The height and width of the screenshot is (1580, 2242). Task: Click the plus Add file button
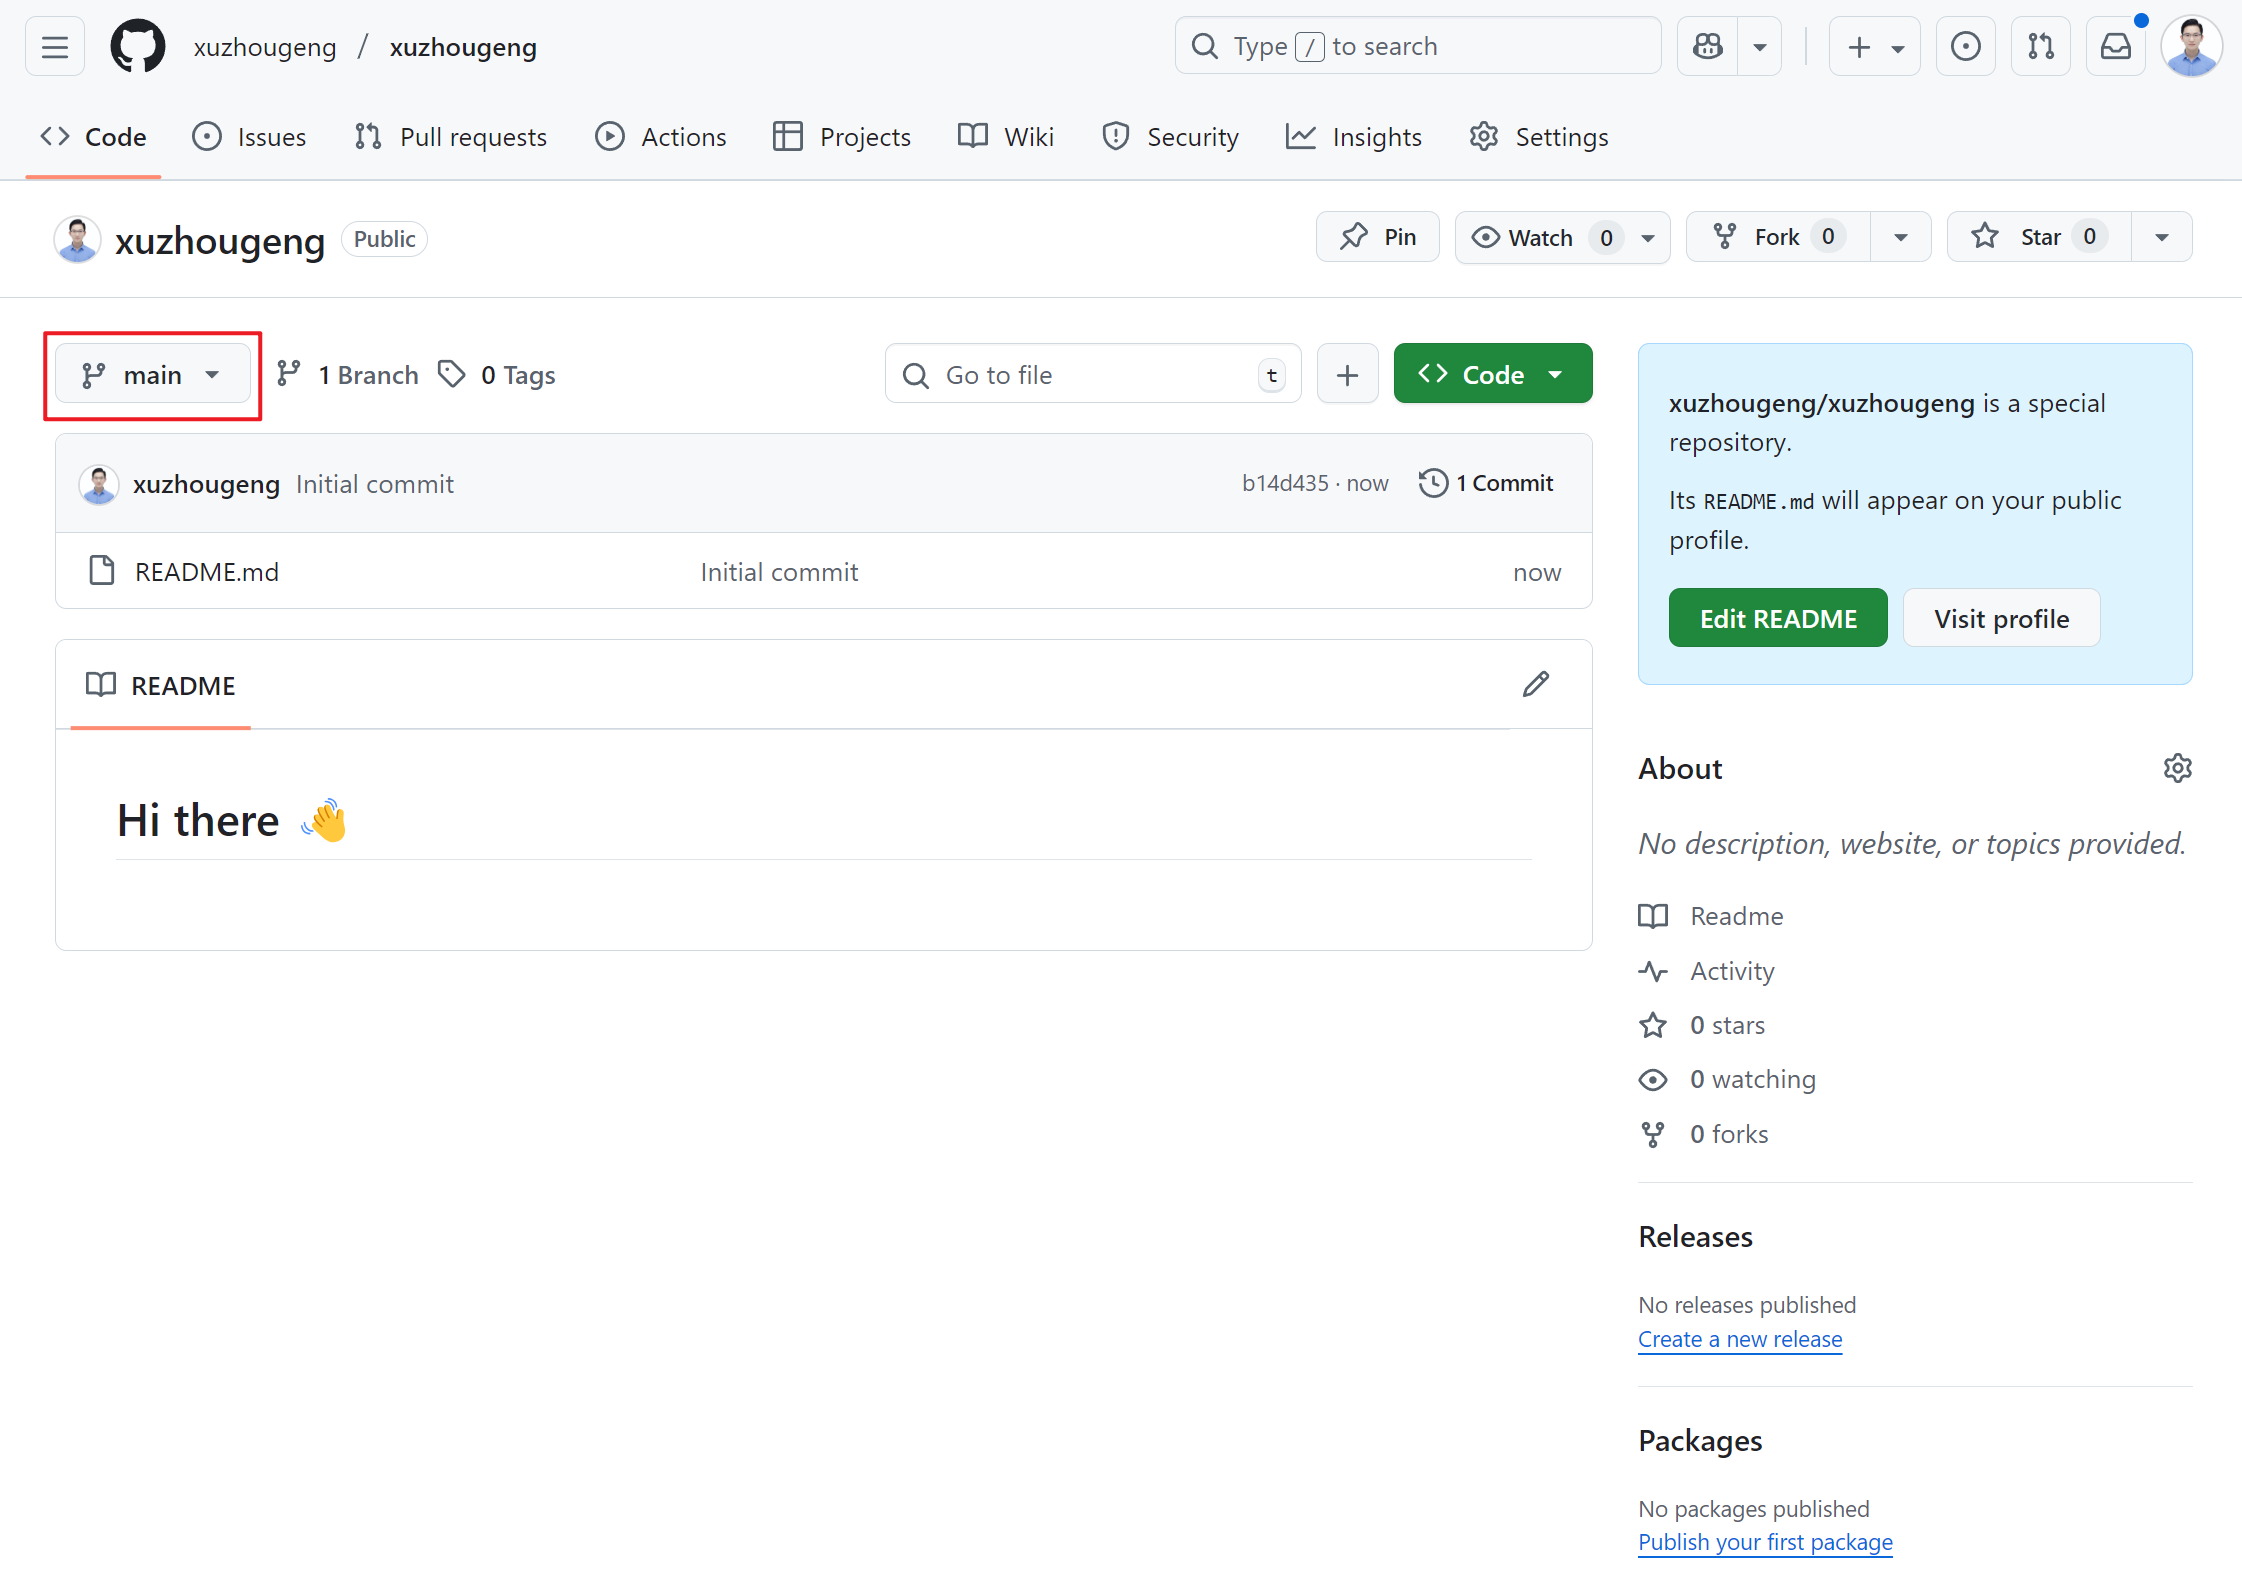click(1347, 375)
